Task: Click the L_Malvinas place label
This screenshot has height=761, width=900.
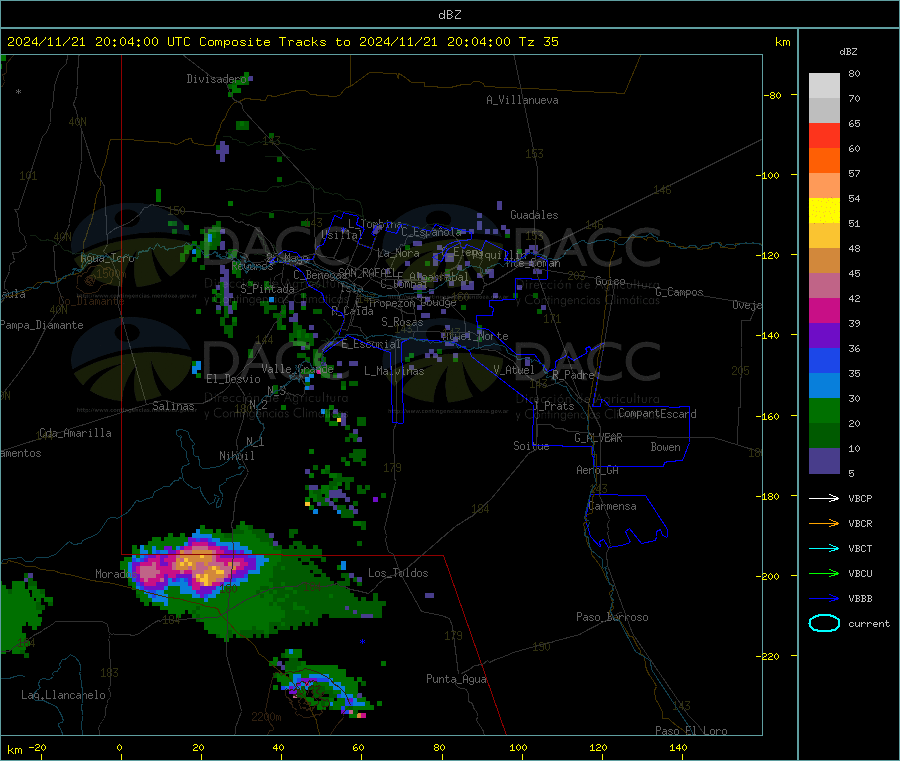Action: pos(394,371)
